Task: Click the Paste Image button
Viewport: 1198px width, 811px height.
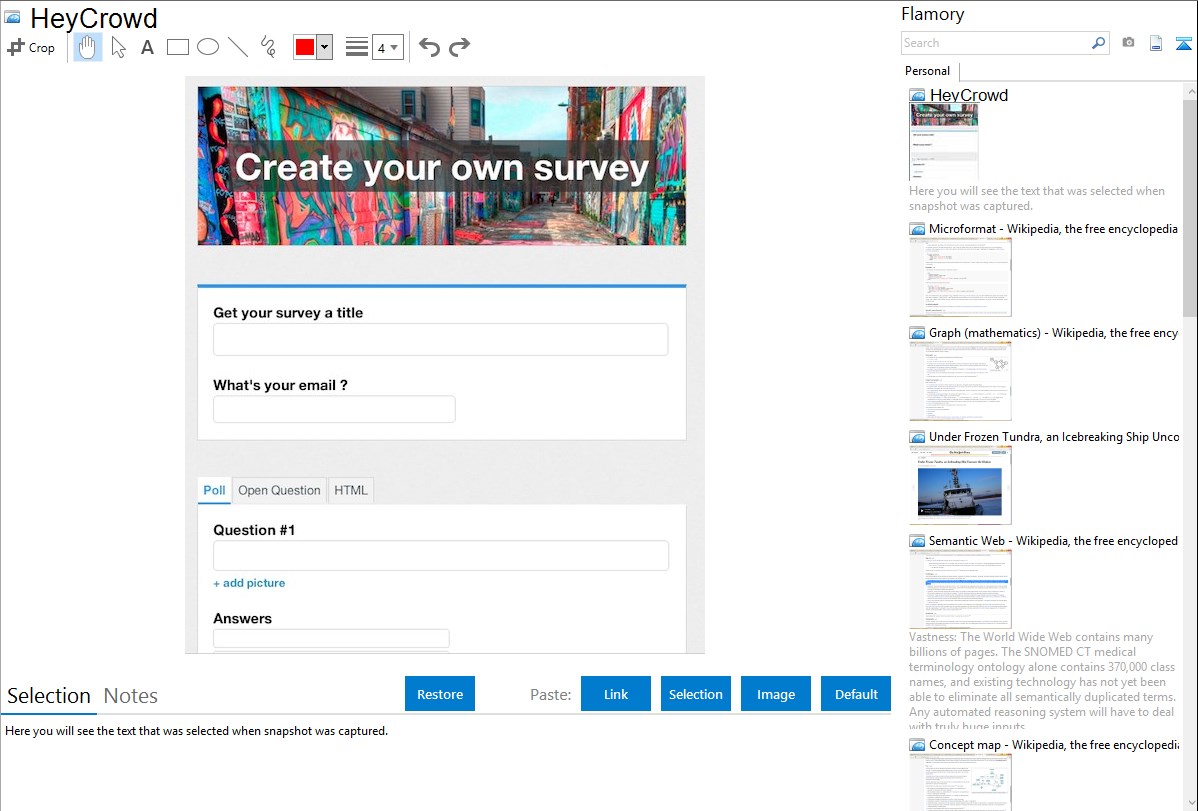Action: [776, 694]
